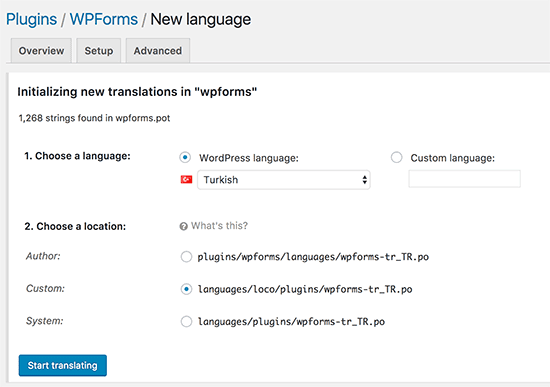Open the Turkish language dropdown

pos(283,180)
